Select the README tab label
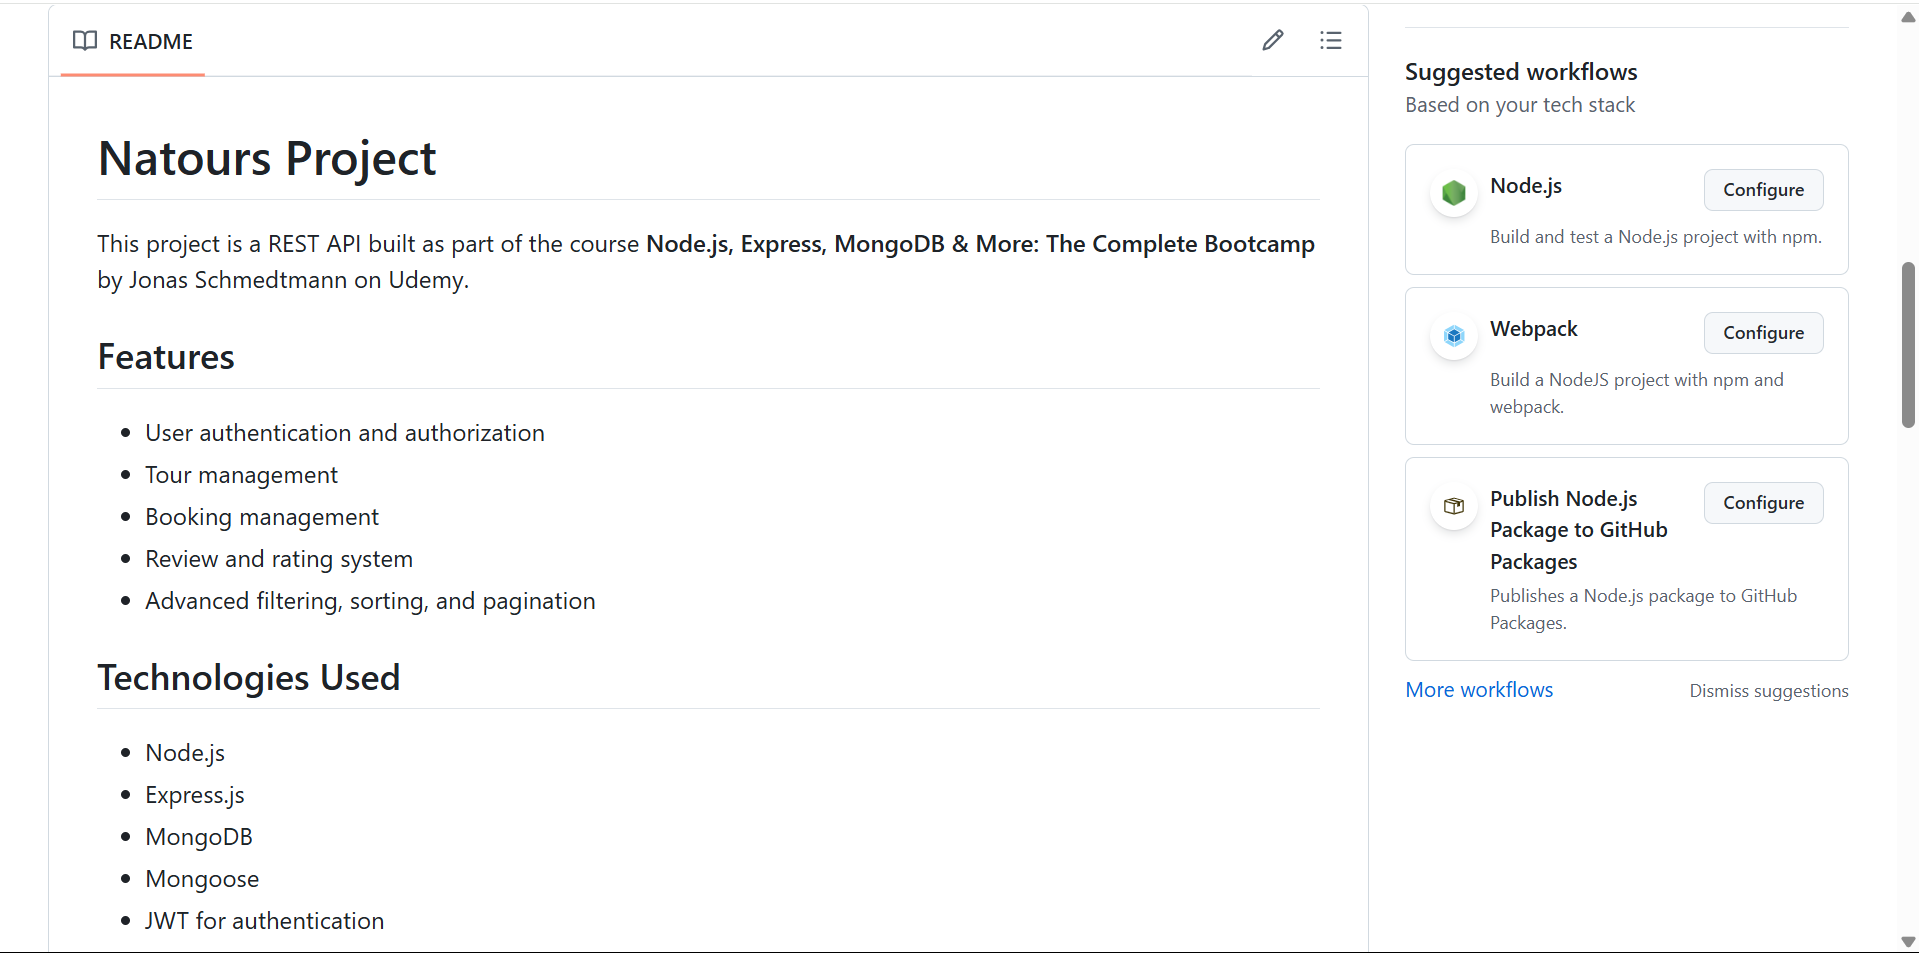Viewport: 1919px width, 953px height. (150, 42)
